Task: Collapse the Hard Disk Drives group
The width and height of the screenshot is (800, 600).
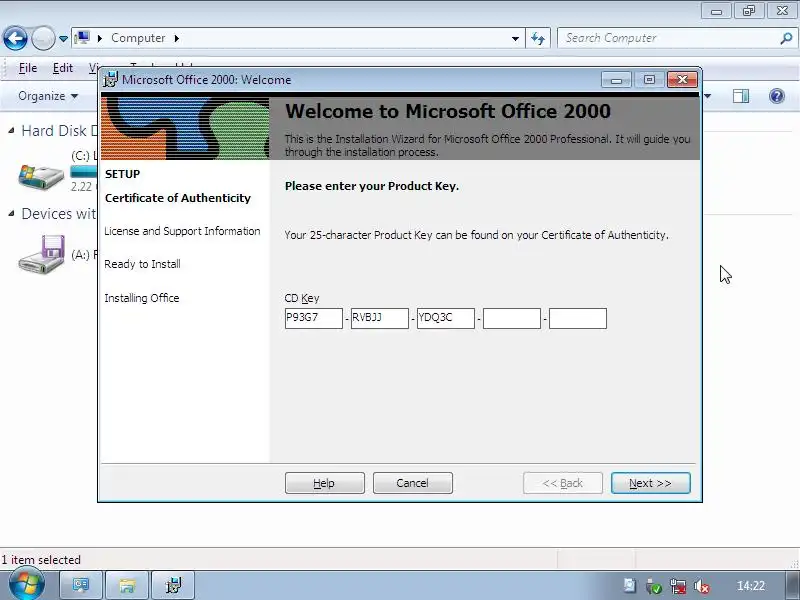Action: [x=11, y=131]
